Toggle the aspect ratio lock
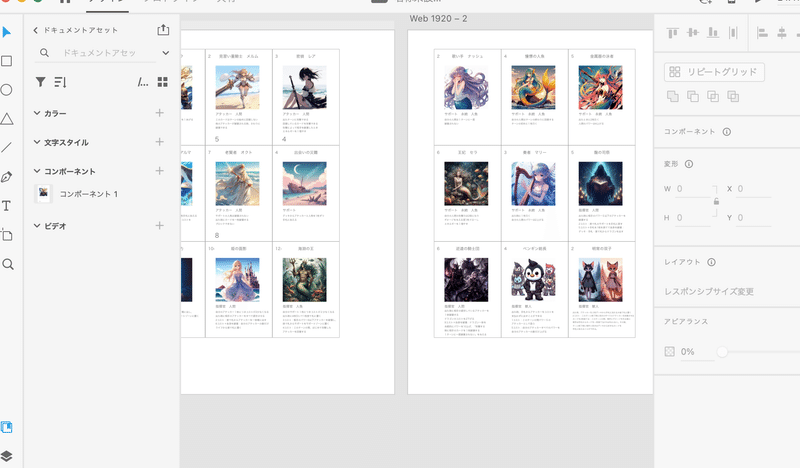 tap(716, 202)
